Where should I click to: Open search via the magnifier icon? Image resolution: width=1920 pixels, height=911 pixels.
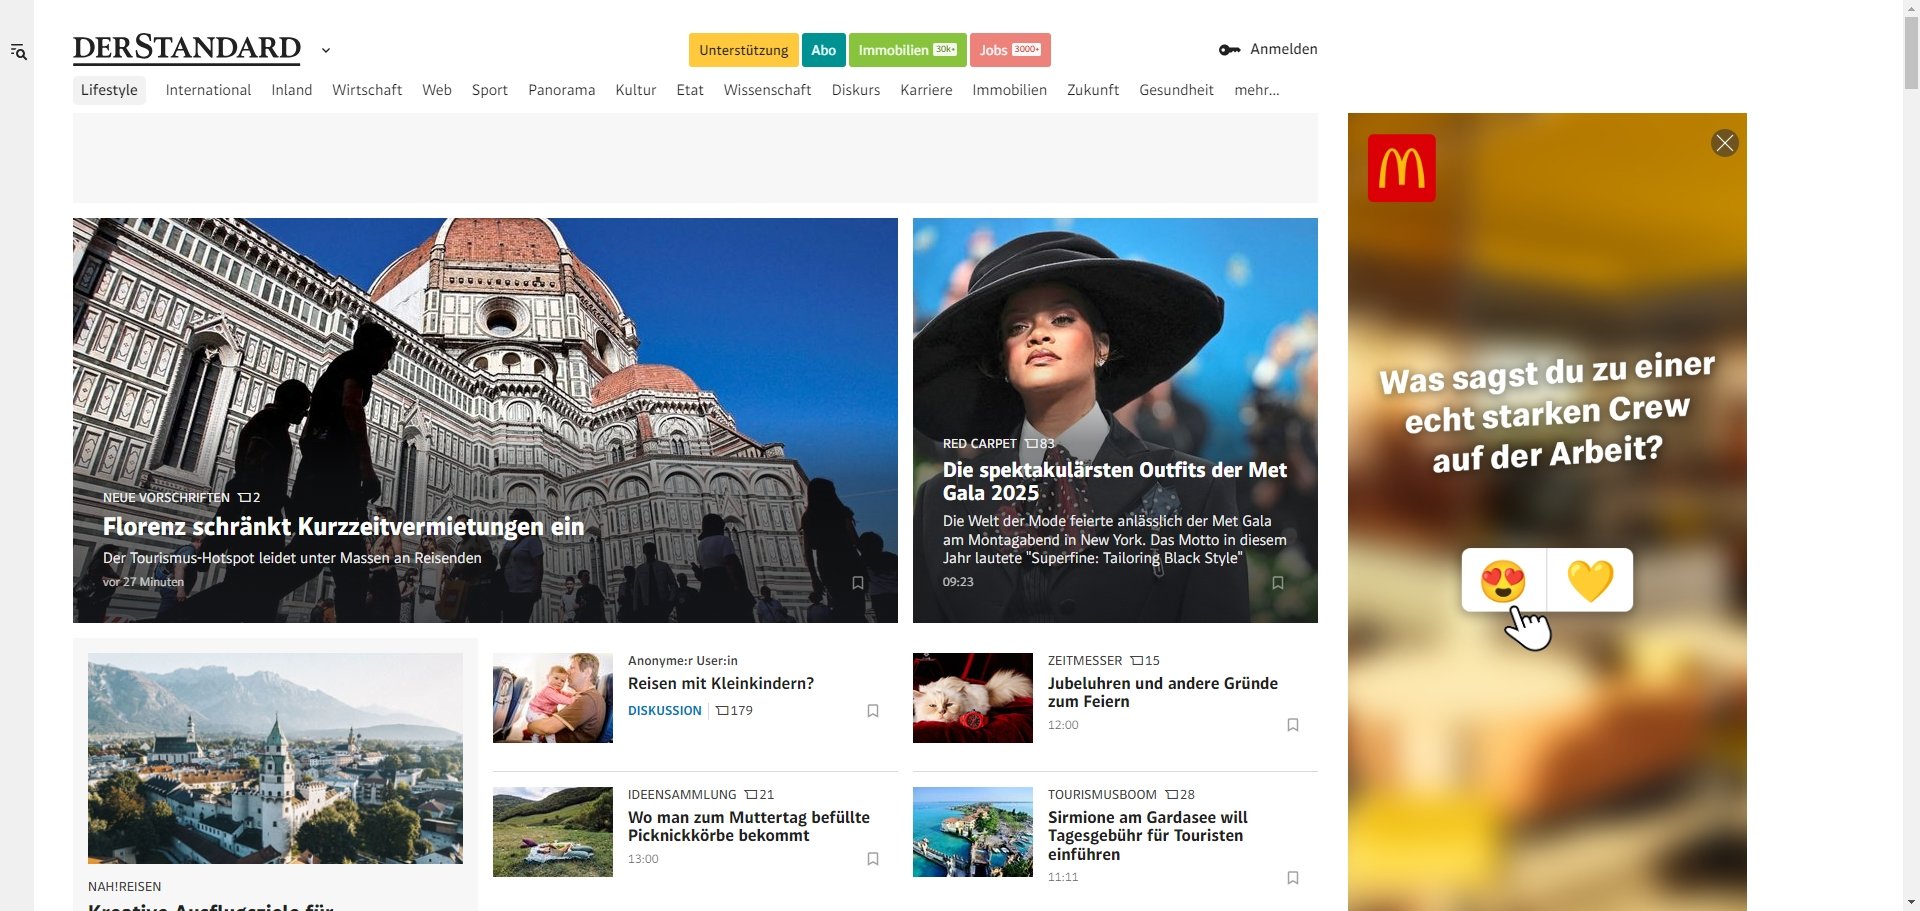[19, 51]
